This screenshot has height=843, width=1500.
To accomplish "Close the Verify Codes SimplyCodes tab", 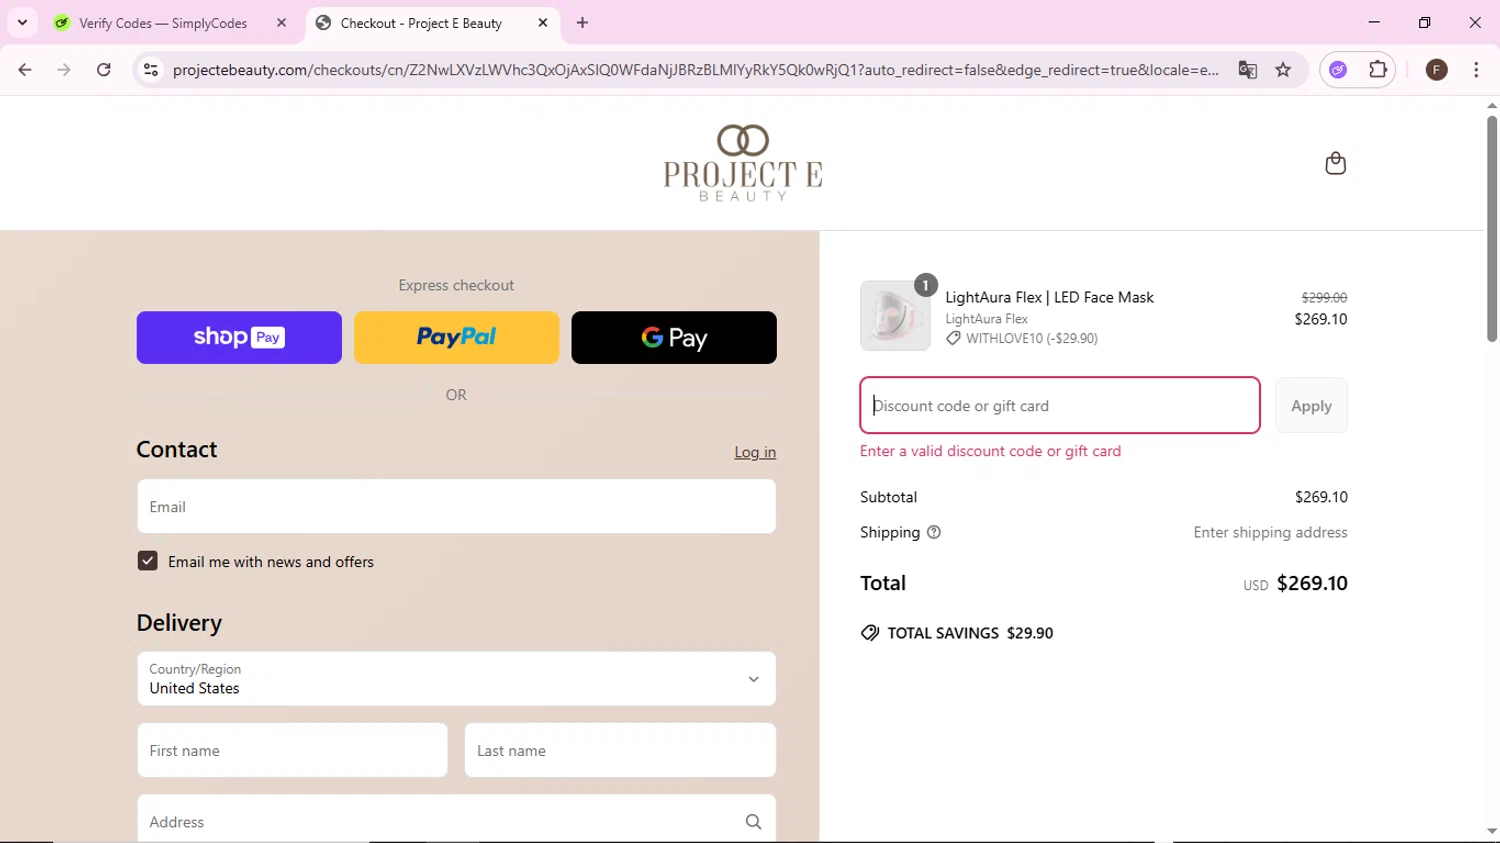I will coord(281,22).
